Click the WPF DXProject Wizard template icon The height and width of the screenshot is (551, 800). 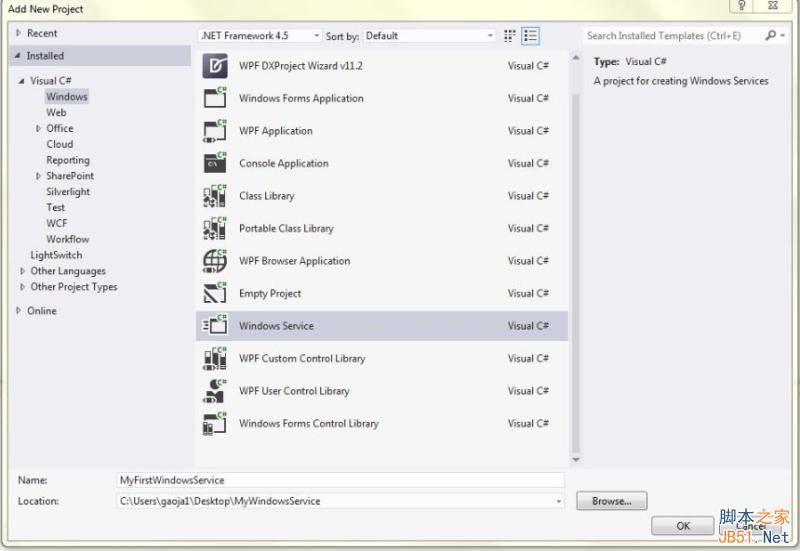[215, 66]
